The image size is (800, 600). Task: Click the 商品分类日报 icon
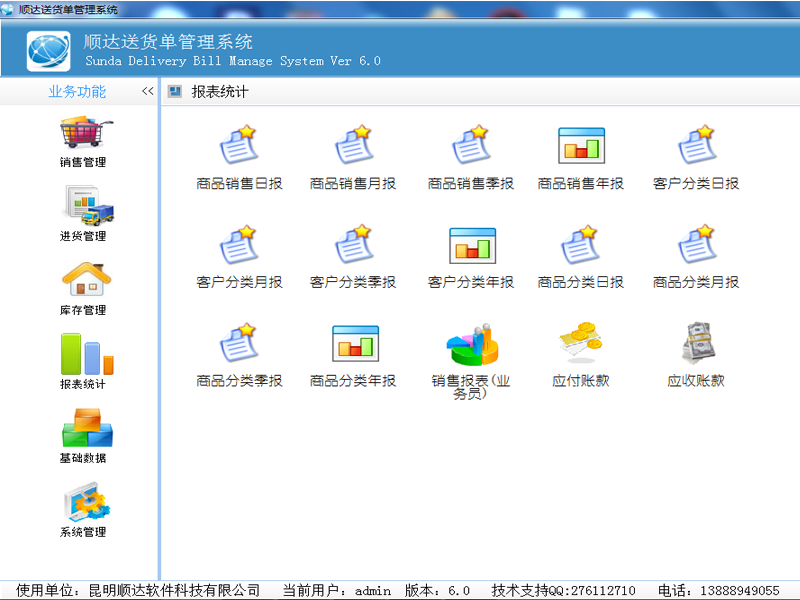[581, 246]
